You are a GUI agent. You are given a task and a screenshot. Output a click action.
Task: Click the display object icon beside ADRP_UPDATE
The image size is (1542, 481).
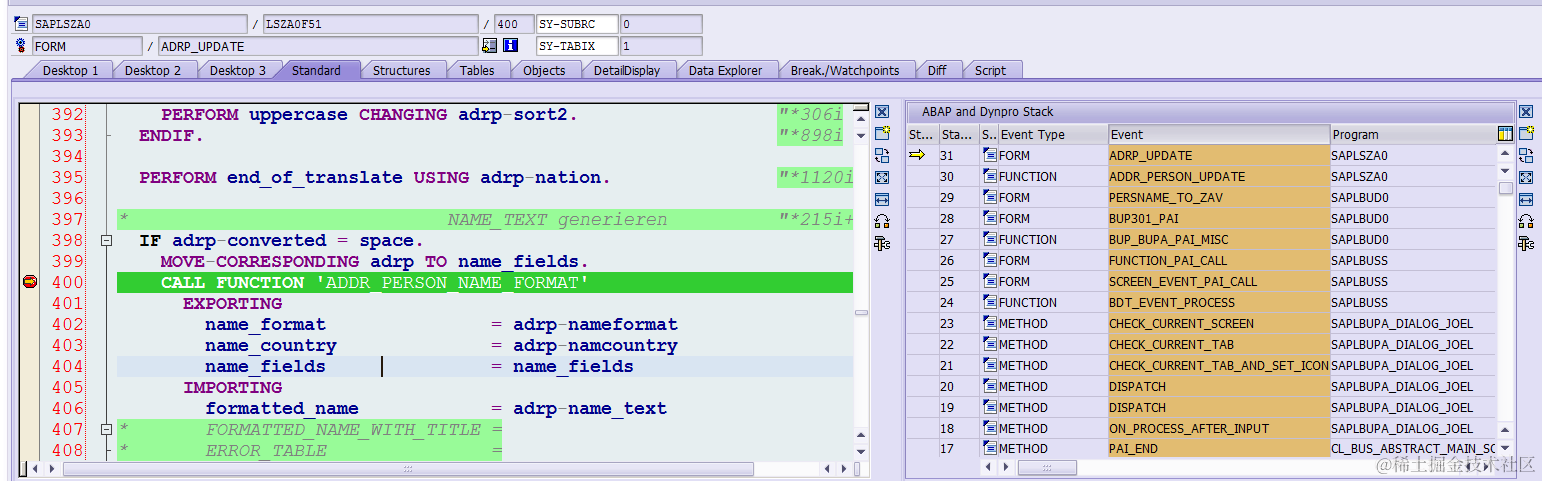point(489,45)
